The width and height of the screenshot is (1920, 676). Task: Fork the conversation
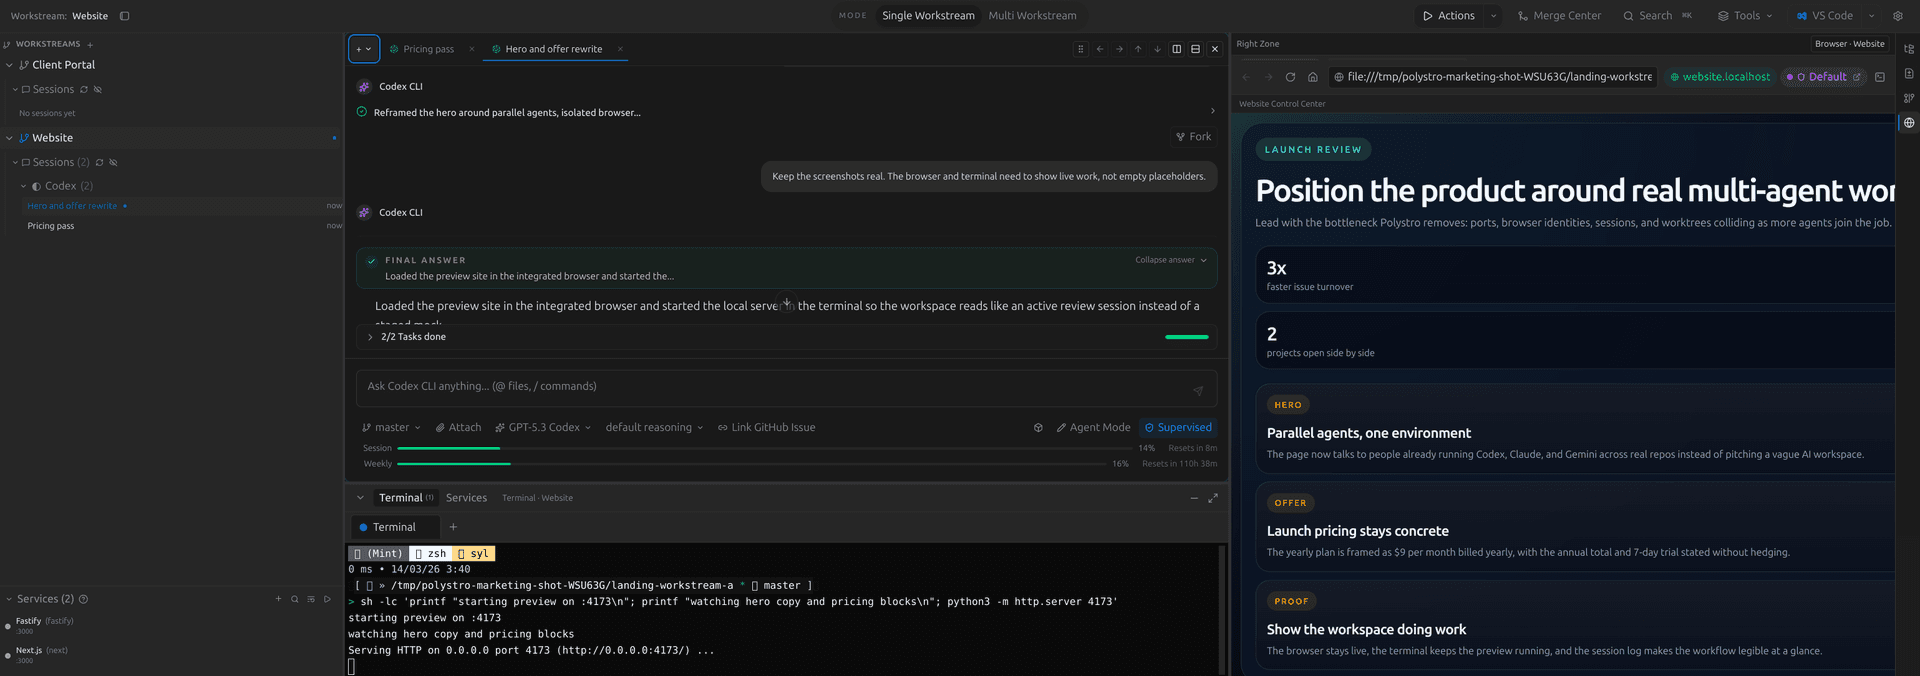pyautogui.click(x=1193, y=137)
